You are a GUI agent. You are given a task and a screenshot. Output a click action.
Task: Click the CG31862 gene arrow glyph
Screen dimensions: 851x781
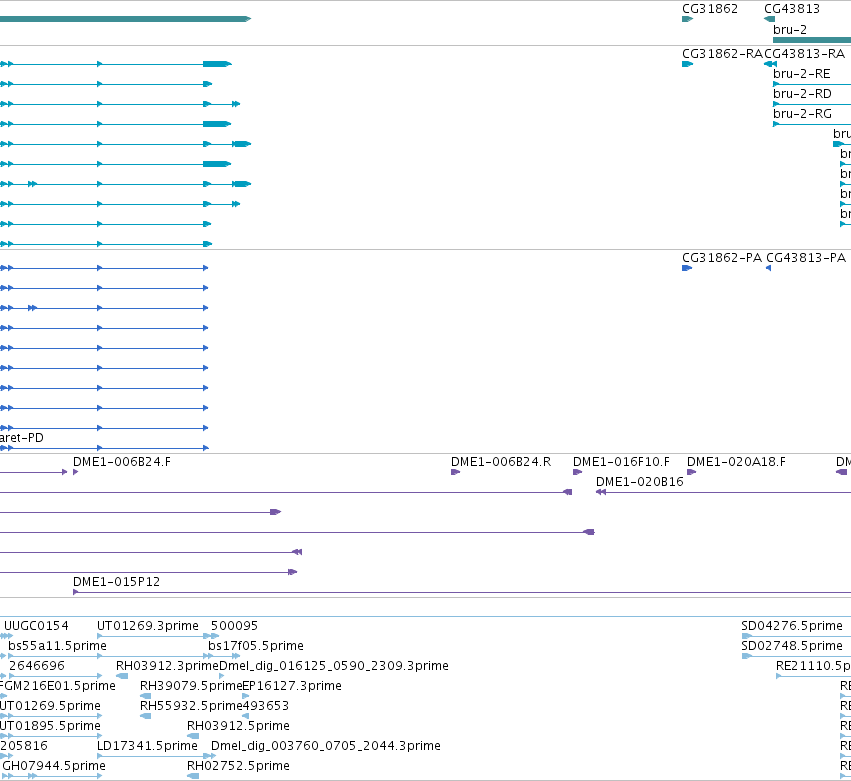[688, 19]
